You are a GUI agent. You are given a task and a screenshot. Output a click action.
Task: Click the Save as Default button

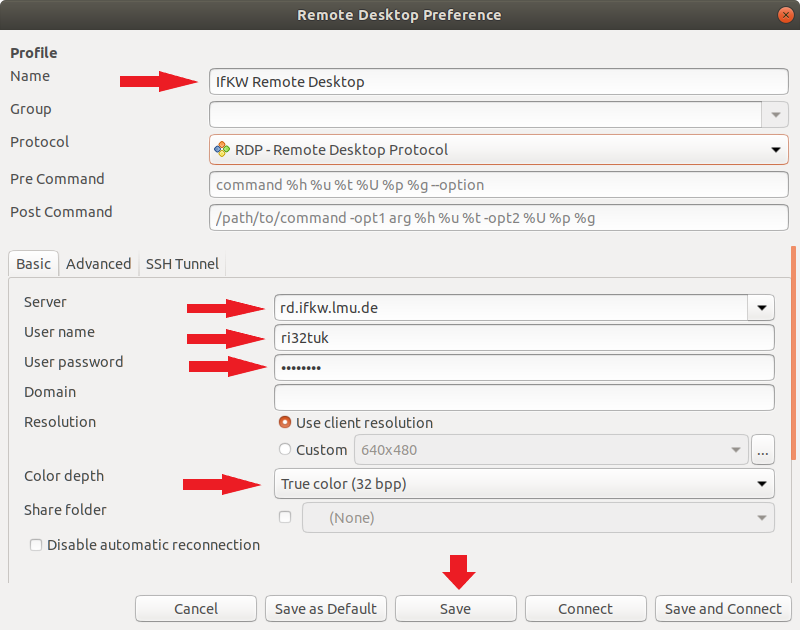[x=326, y=609]
